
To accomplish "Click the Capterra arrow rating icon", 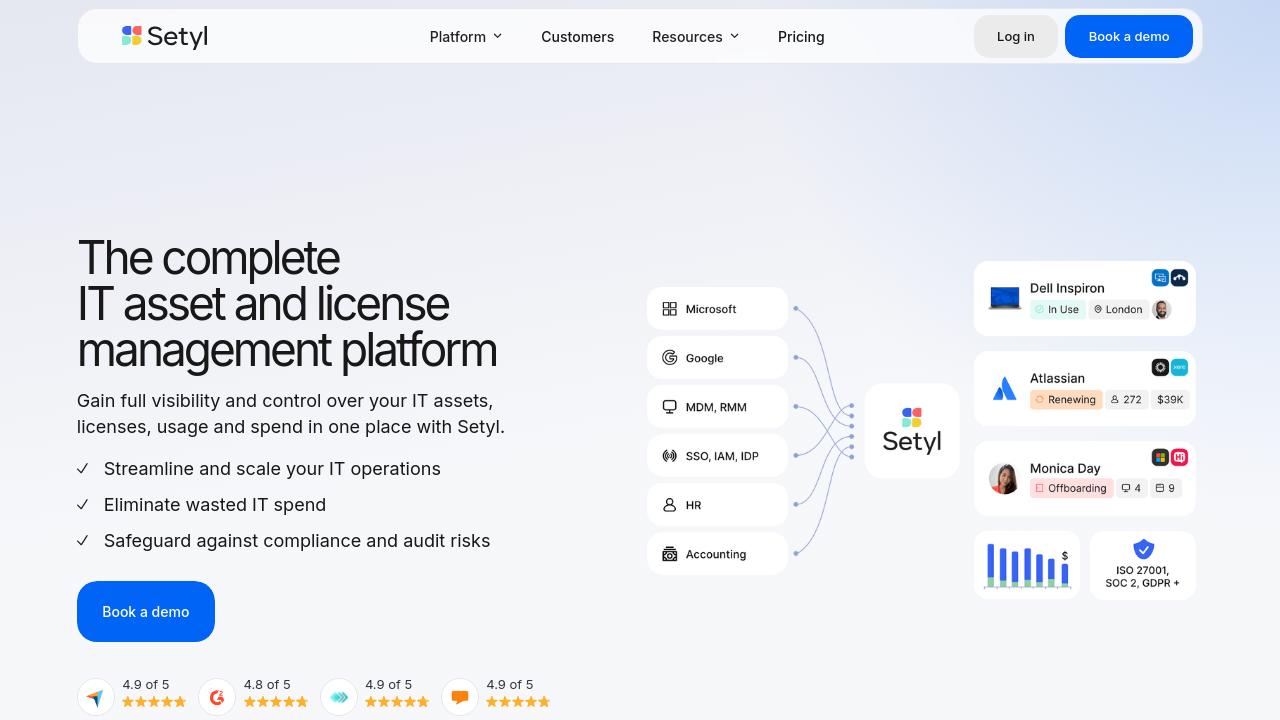I will point(96,696).
